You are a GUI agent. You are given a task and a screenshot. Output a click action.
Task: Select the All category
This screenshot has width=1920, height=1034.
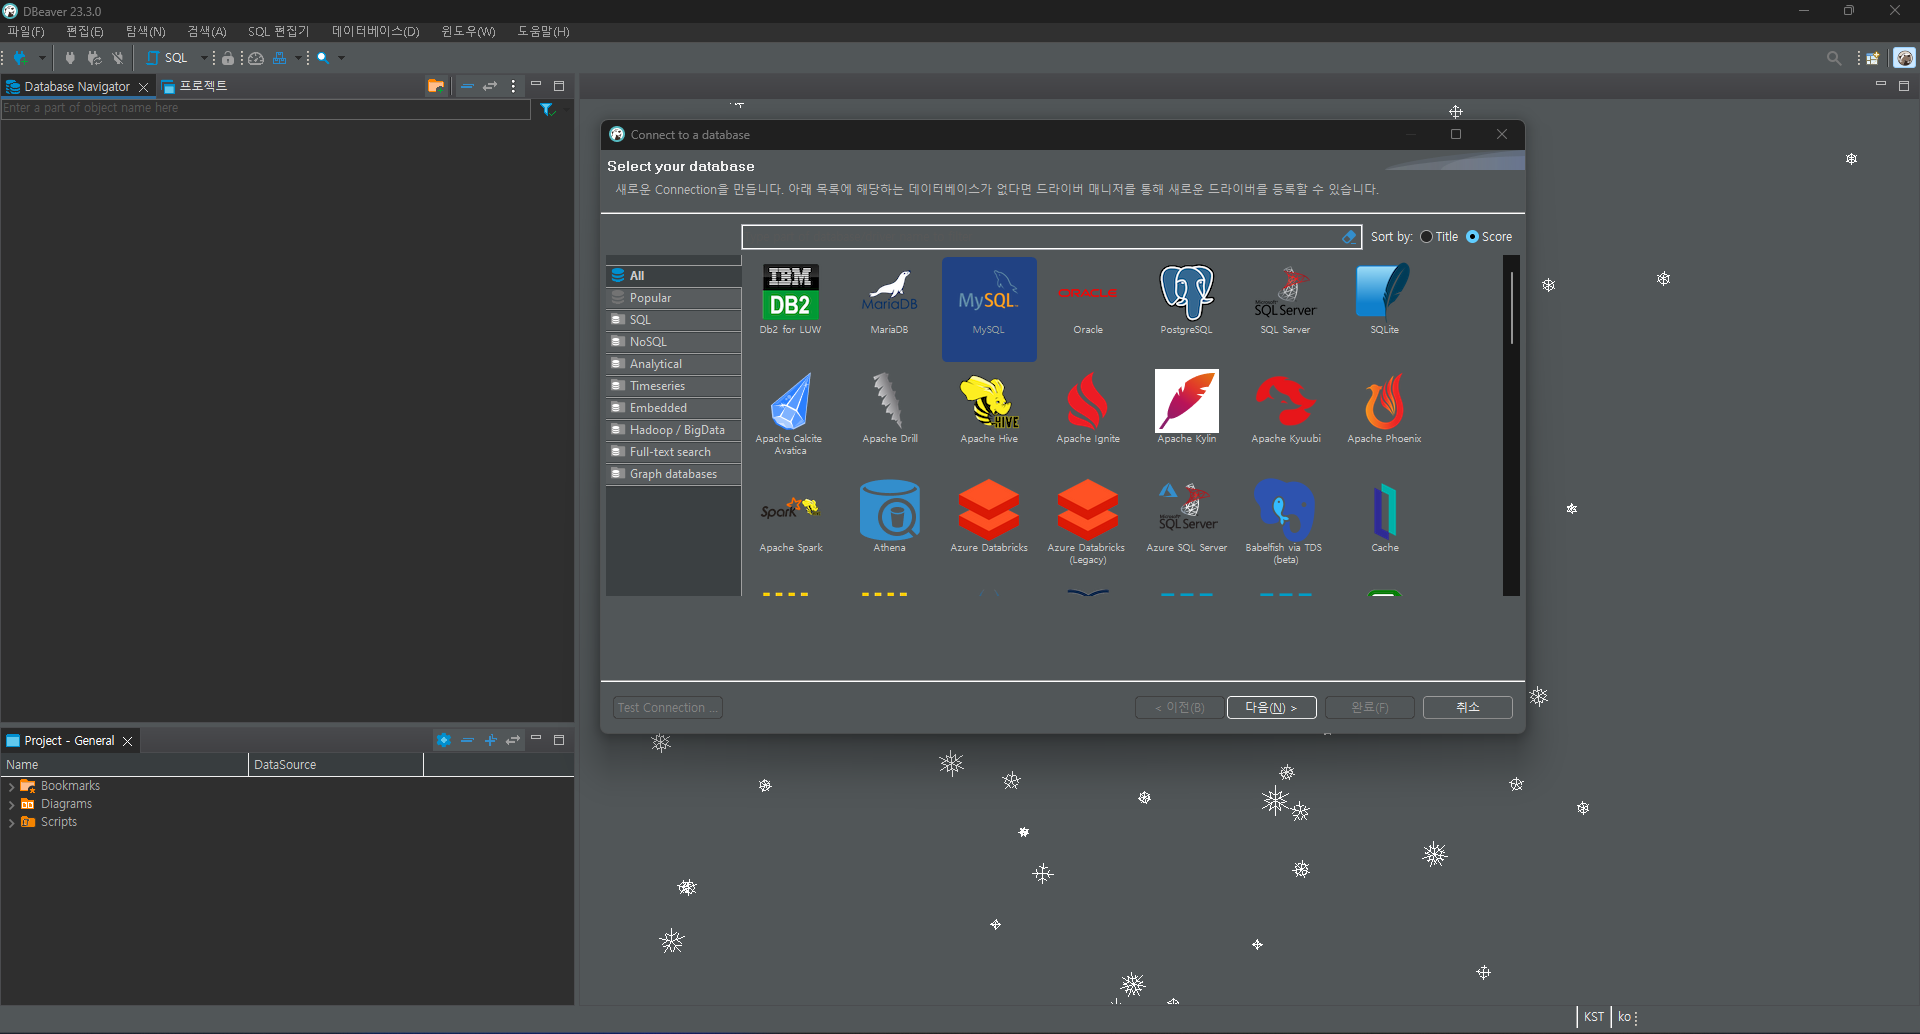(673, 276)
